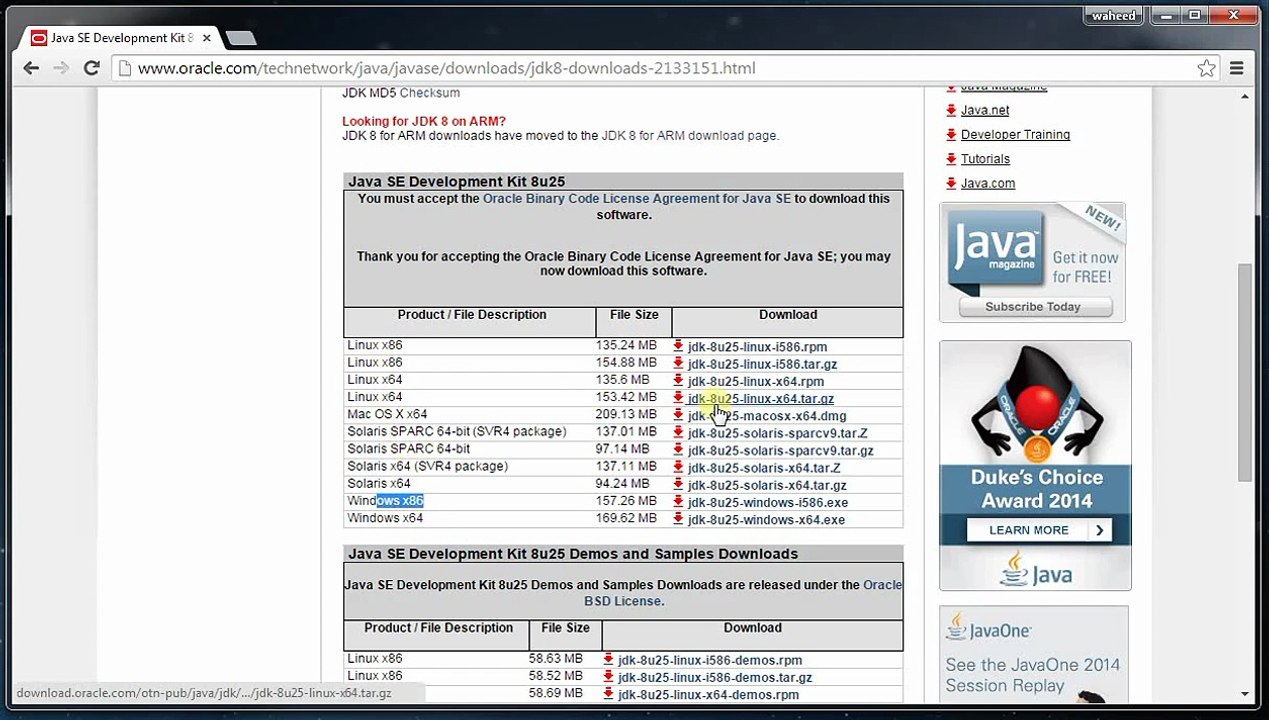Select the Java SE Development Kit tab
Screen dimensions: 1269x720
(121, 38)
